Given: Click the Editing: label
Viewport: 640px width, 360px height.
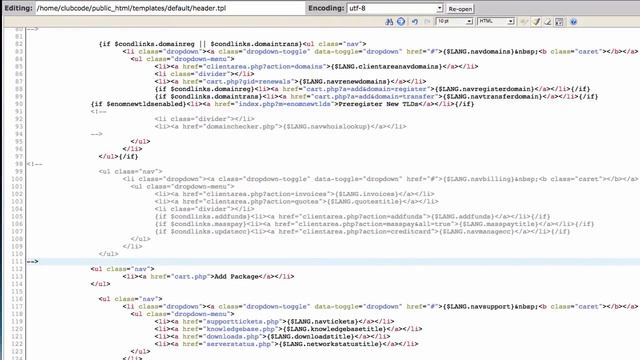Looking at the screenshot, I should [x=18, y=8].
